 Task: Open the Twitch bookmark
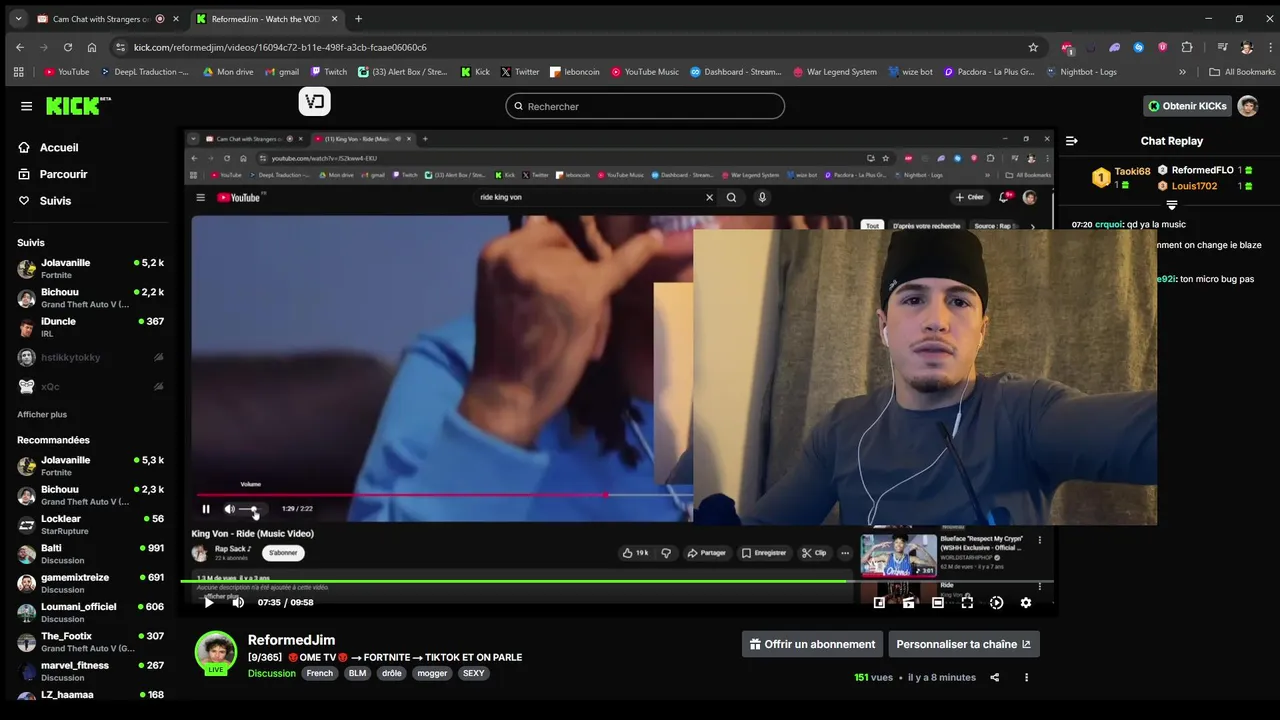point(329,72)
